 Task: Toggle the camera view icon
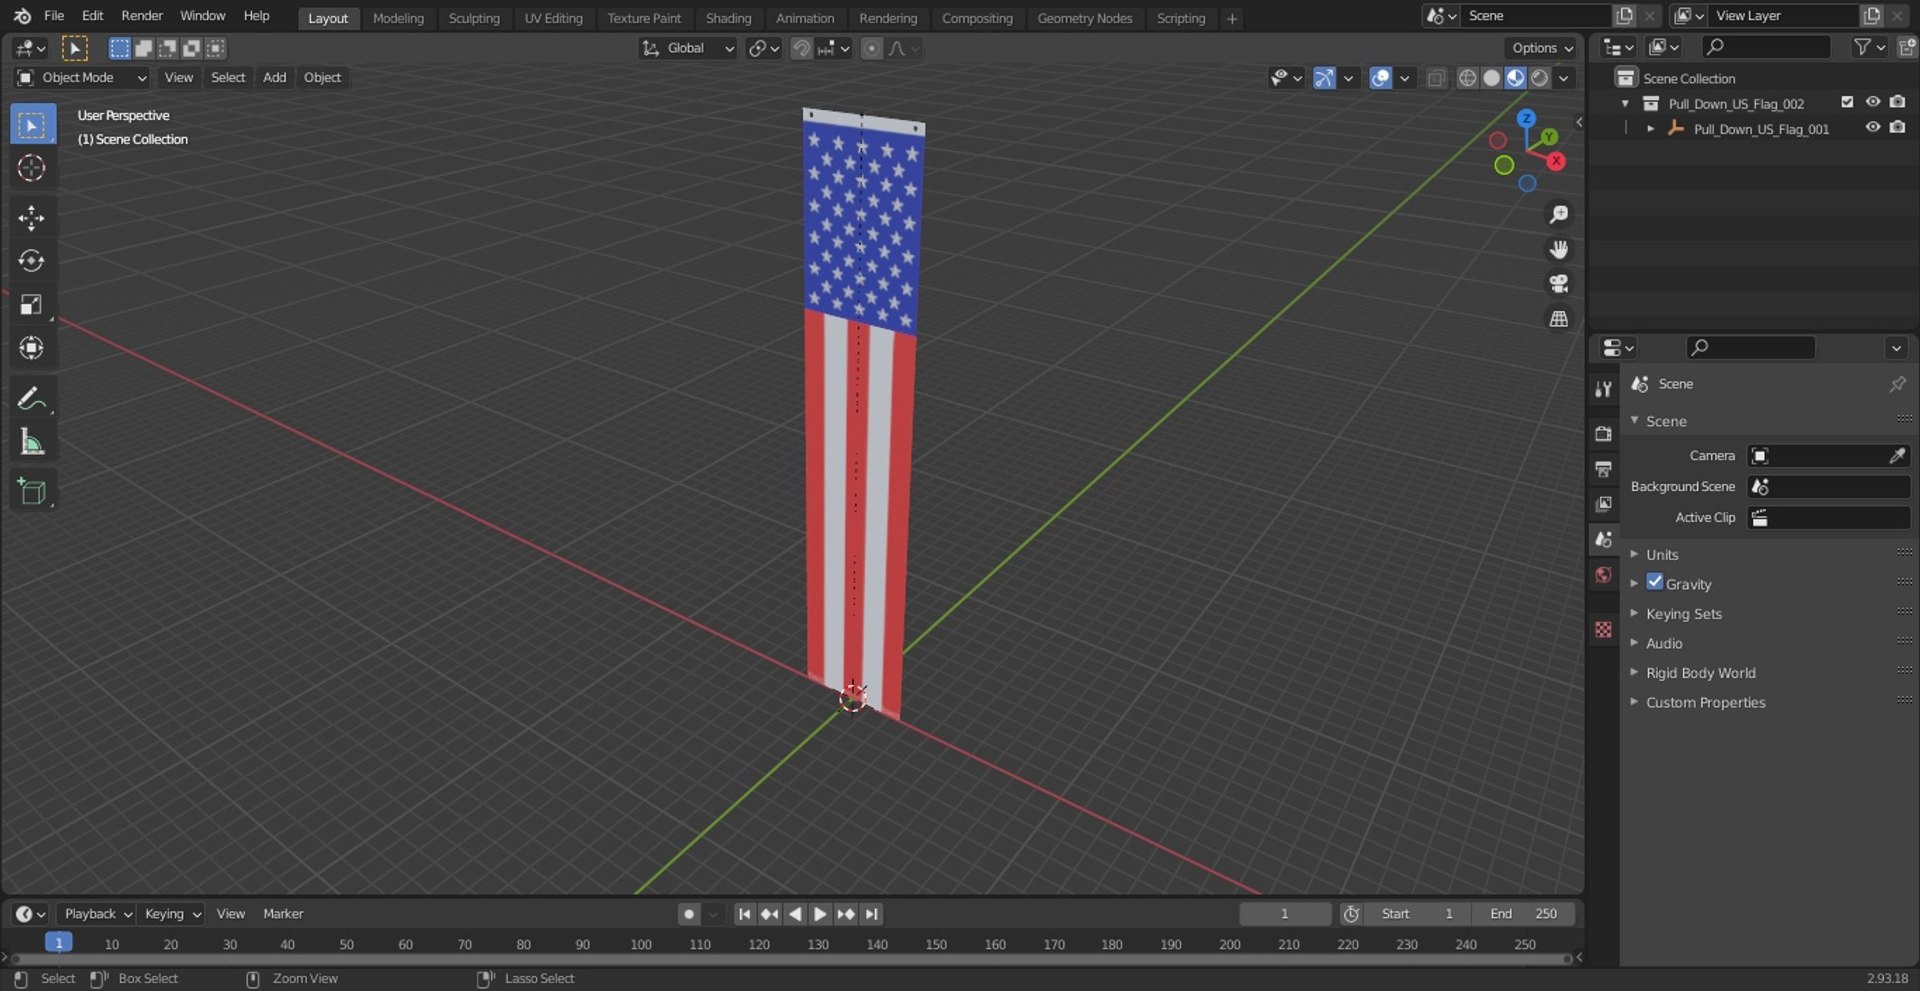click(1558, 284)
